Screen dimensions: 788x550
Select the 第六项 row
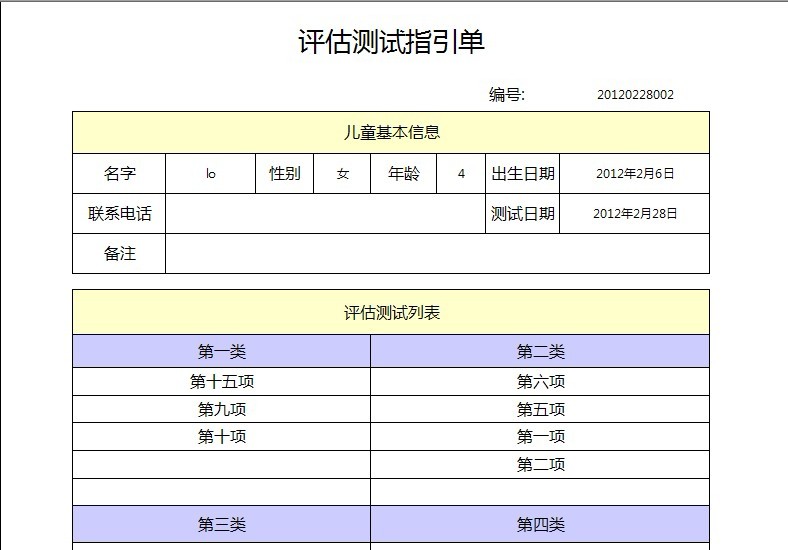pyautogui.click(x=540, y=382)
